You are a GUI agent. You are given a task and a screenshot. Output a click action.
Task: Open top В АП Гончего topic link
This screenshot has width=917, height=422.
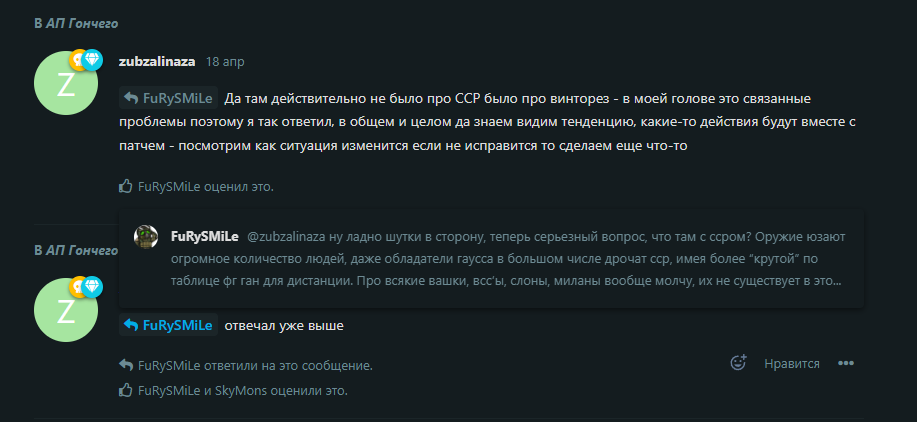pyautogui.click(x=76, y=23)
